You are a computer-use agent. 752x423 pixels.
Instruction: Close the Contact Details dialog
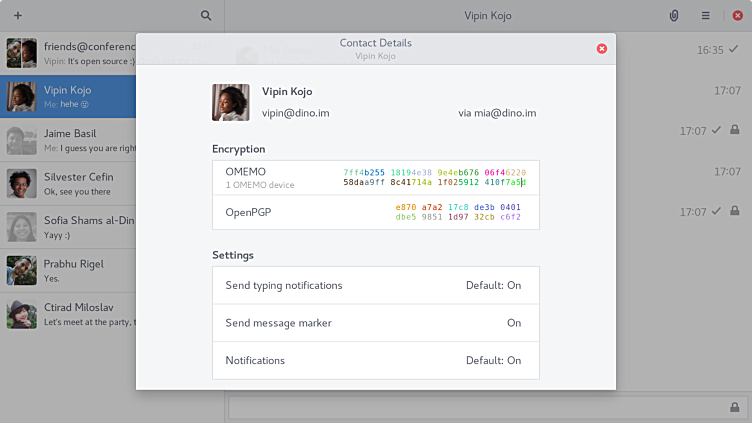pos(602,49)
